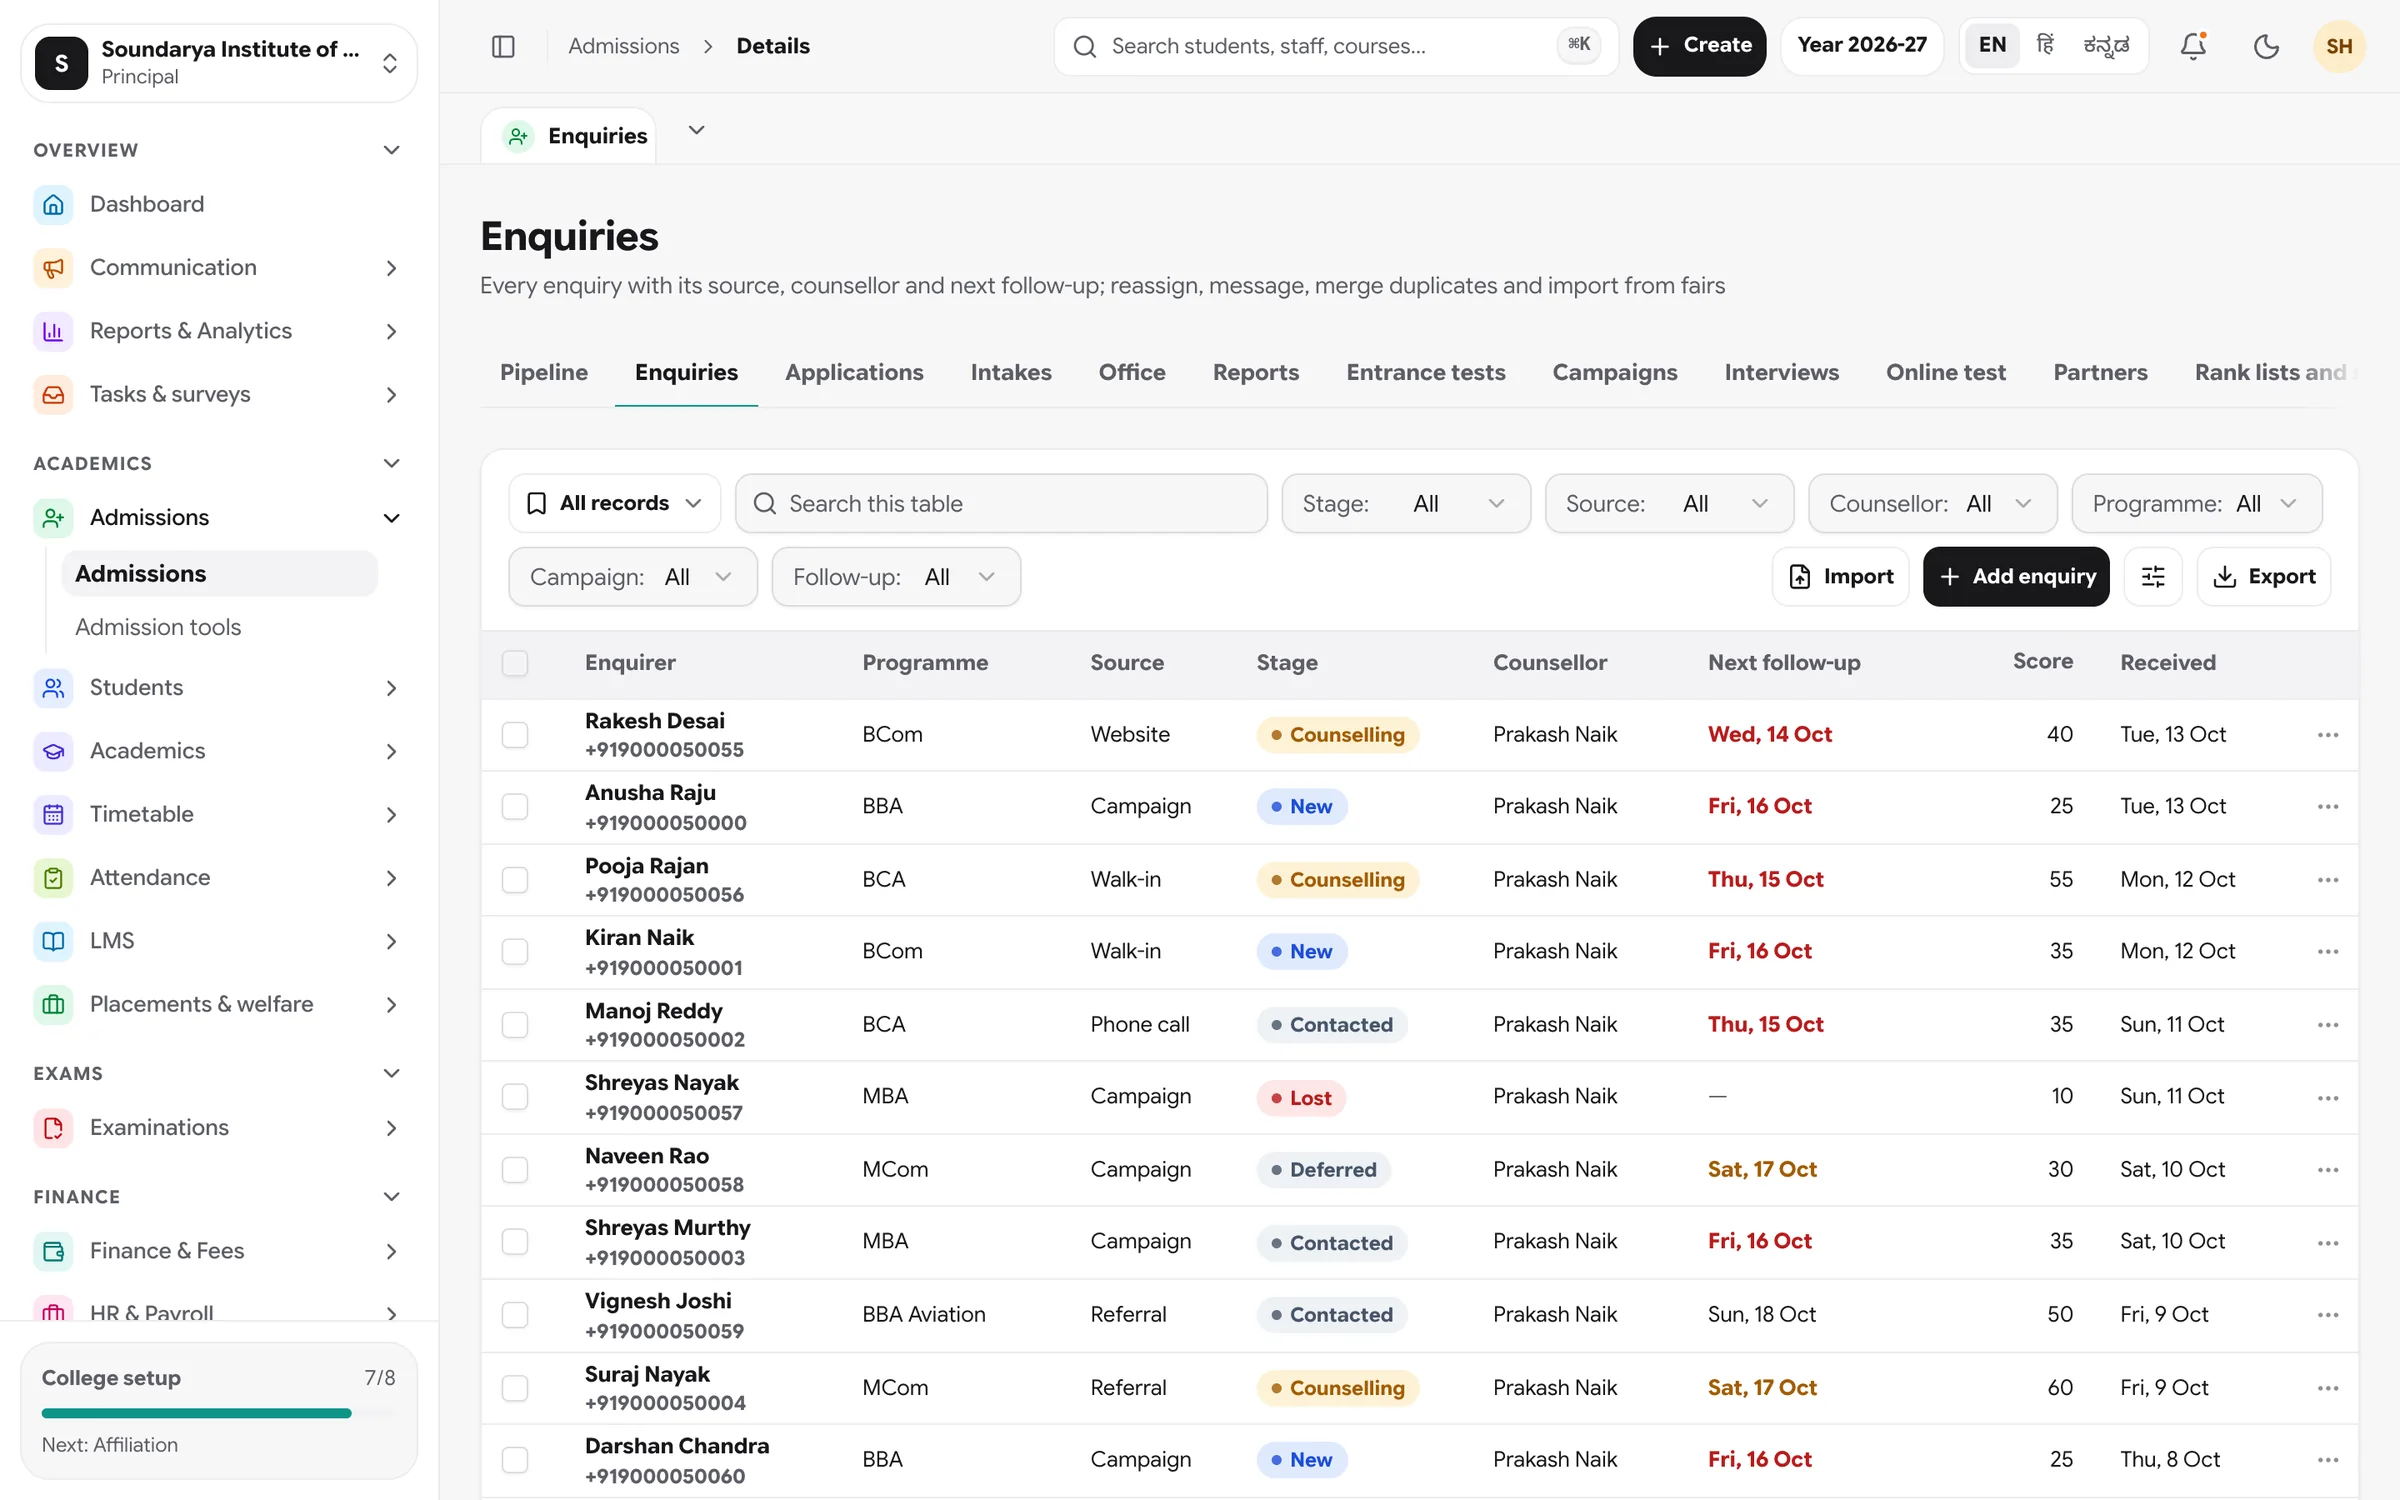This screenshot has width=2400, height=1500.
Task: Click the Search this table field
Action: 1000,503
